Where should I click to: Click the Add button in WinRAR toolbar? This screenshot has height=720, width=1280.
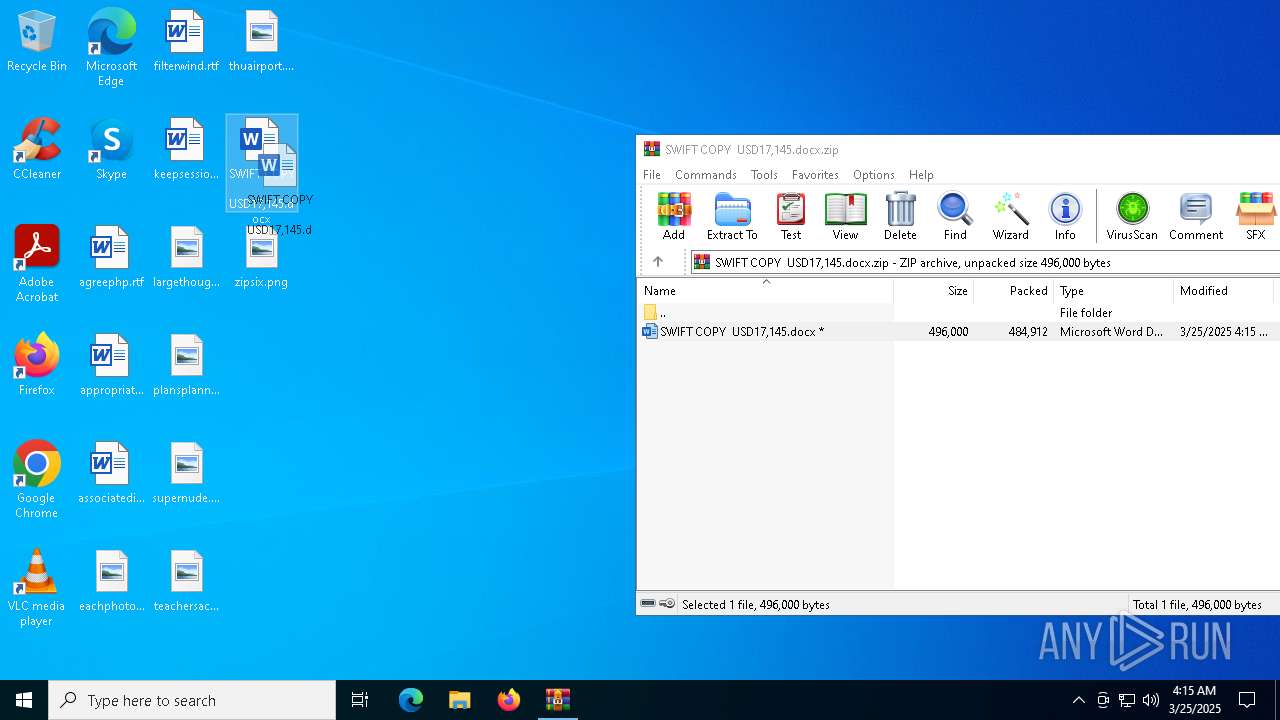[x=673, y=217]
